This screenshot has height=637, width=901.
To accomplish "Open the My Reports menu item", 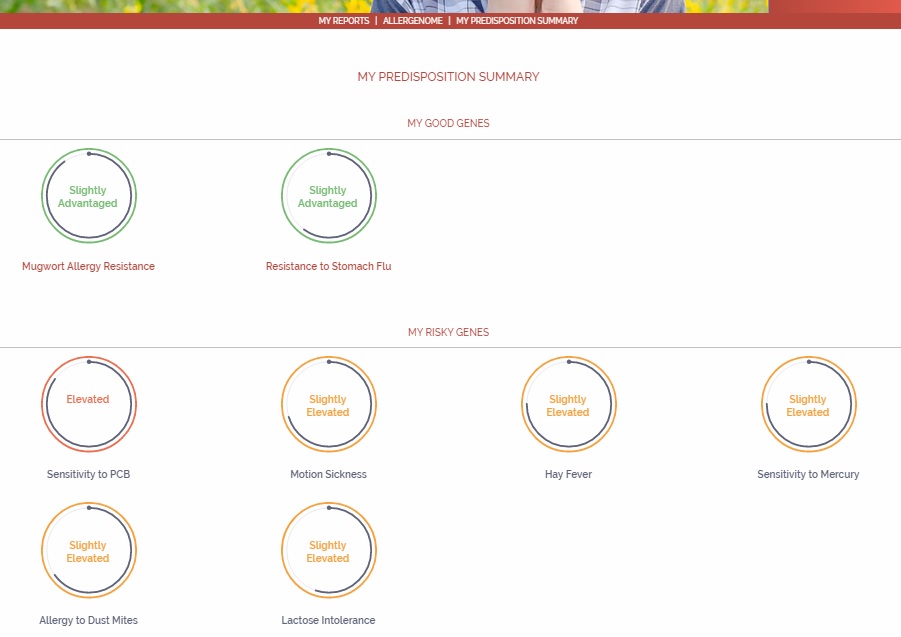I will (x=344, y=21).
